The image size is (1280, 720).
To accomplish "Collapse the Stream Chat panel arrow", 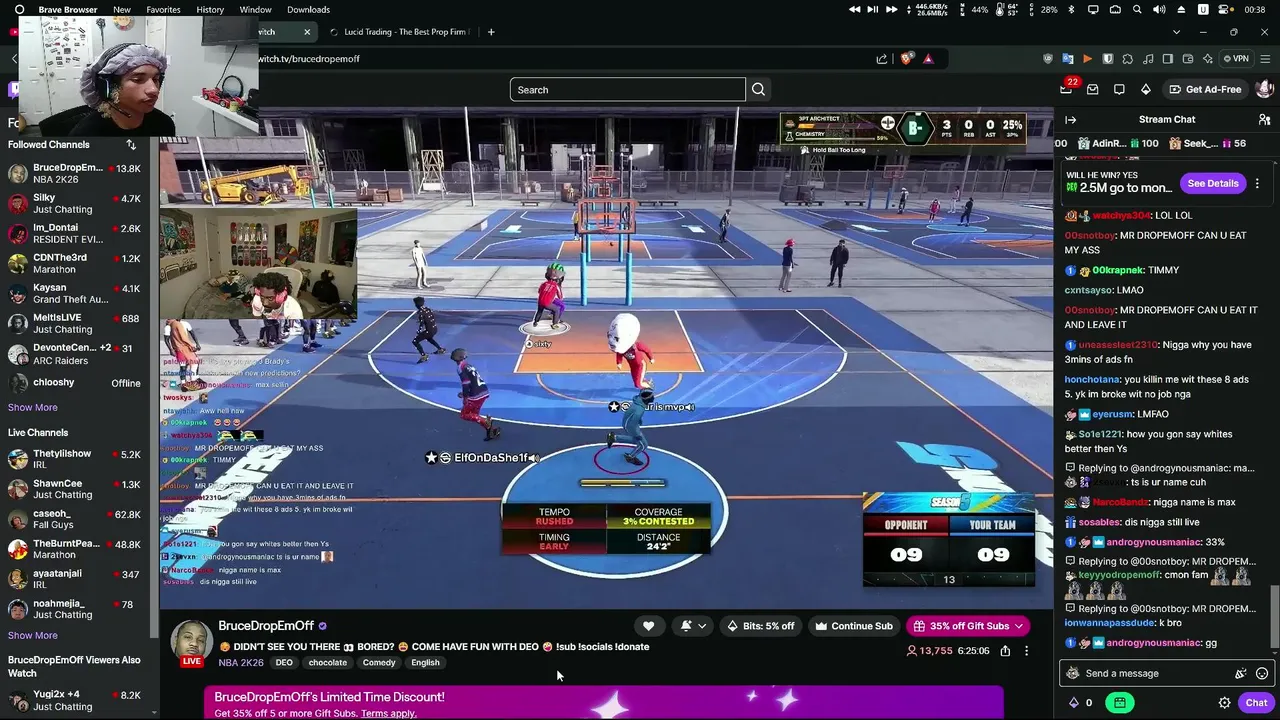I will (x=1071, y=120).
